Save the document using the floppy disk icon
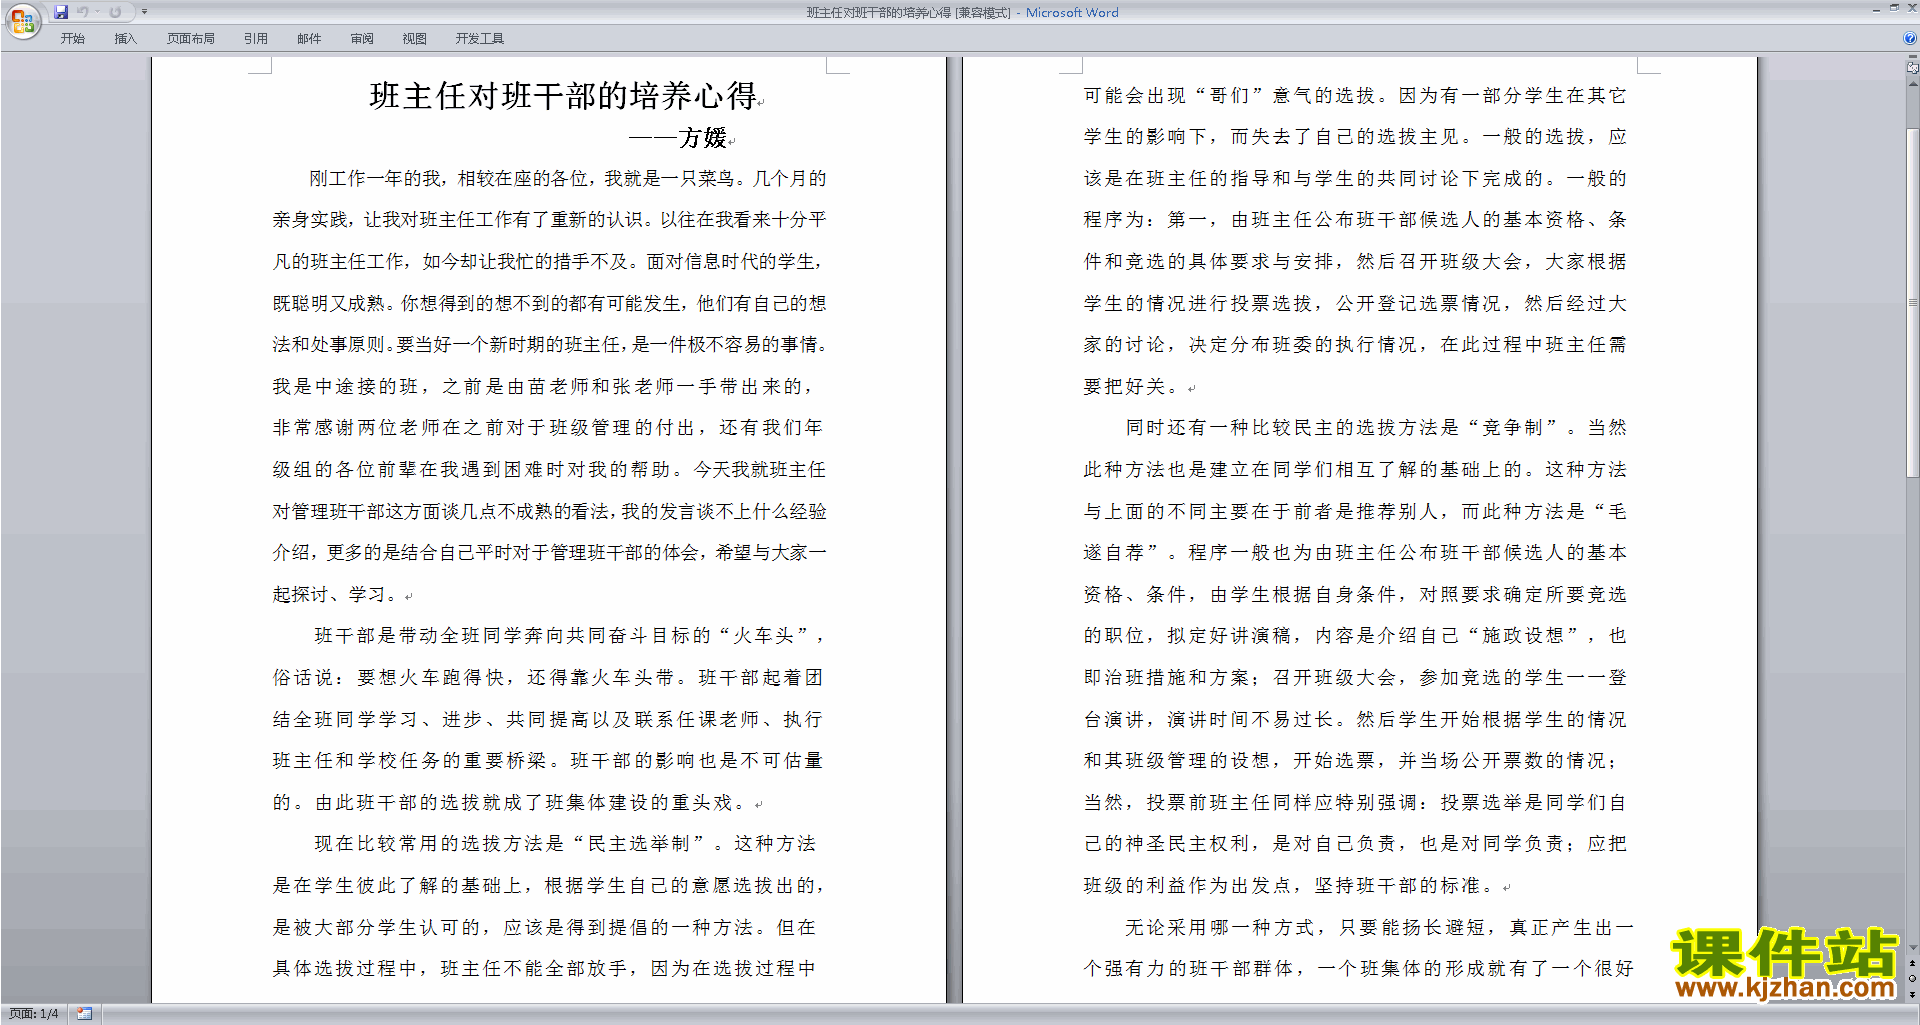This screenshot has width=1920, height=1025. 61,12
